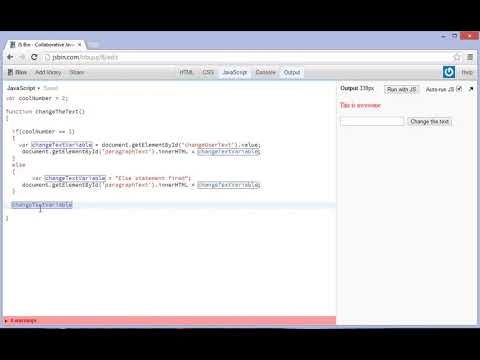Open the Bins menu
This screenshot has height=360, width=480.
click(x=17, y=72)
